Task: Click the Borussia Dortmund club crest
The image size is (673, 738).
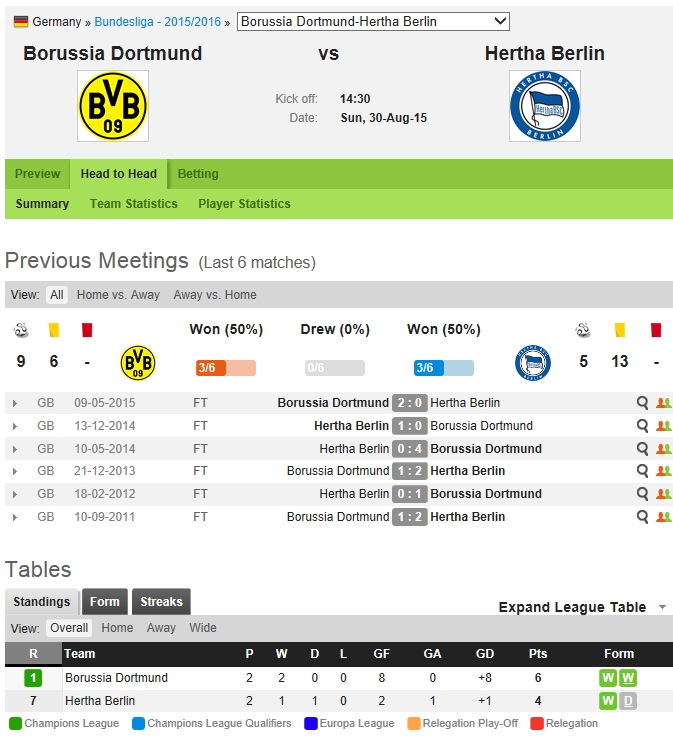Action: click(x=112, y=105)
